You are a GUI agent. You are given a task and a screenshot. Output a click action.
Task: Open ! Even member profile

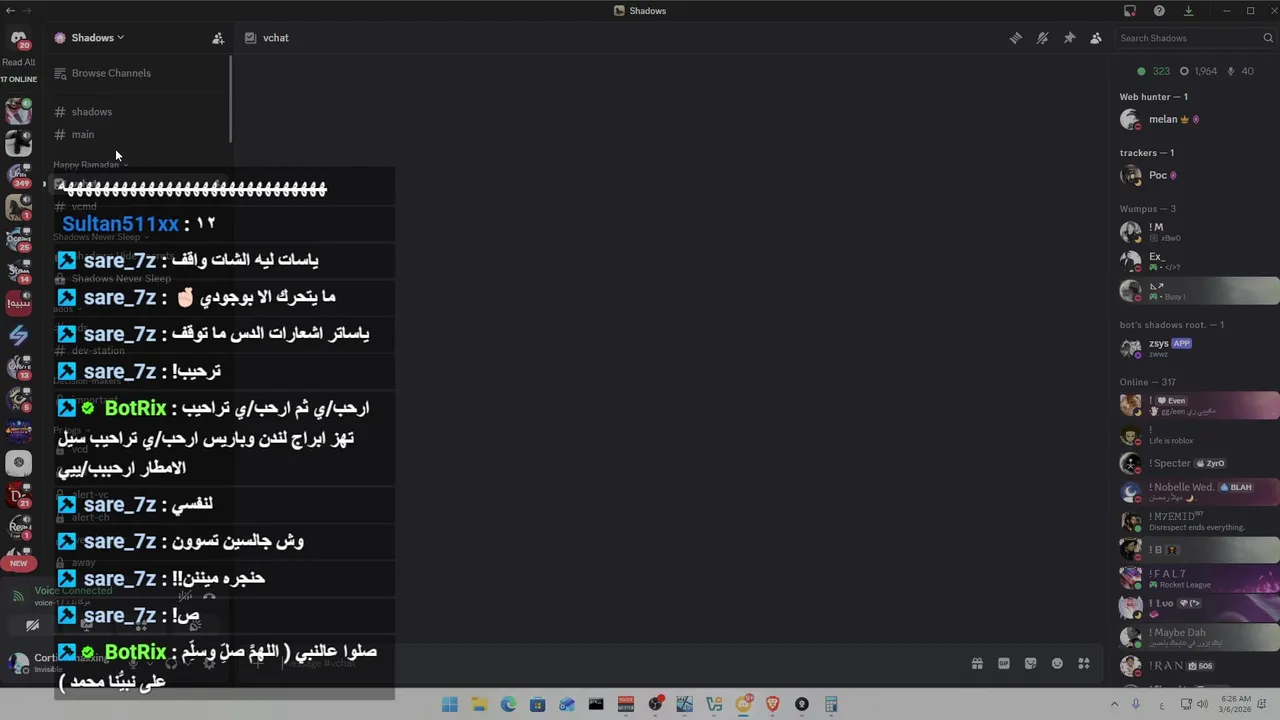tap(1195, 404)
